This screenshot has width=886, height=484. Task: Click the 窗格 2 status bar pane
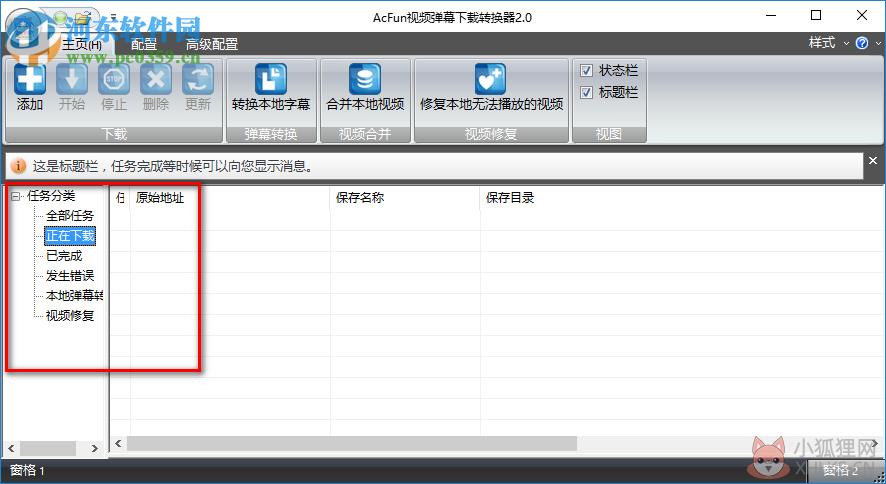coord(841,470)
